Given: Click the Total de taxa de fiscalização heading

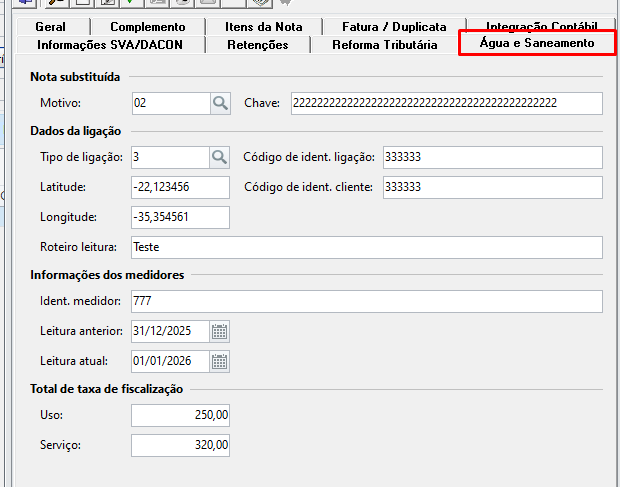Looking at the screenshot, I should pyautogui.click(x=107, y=389).
